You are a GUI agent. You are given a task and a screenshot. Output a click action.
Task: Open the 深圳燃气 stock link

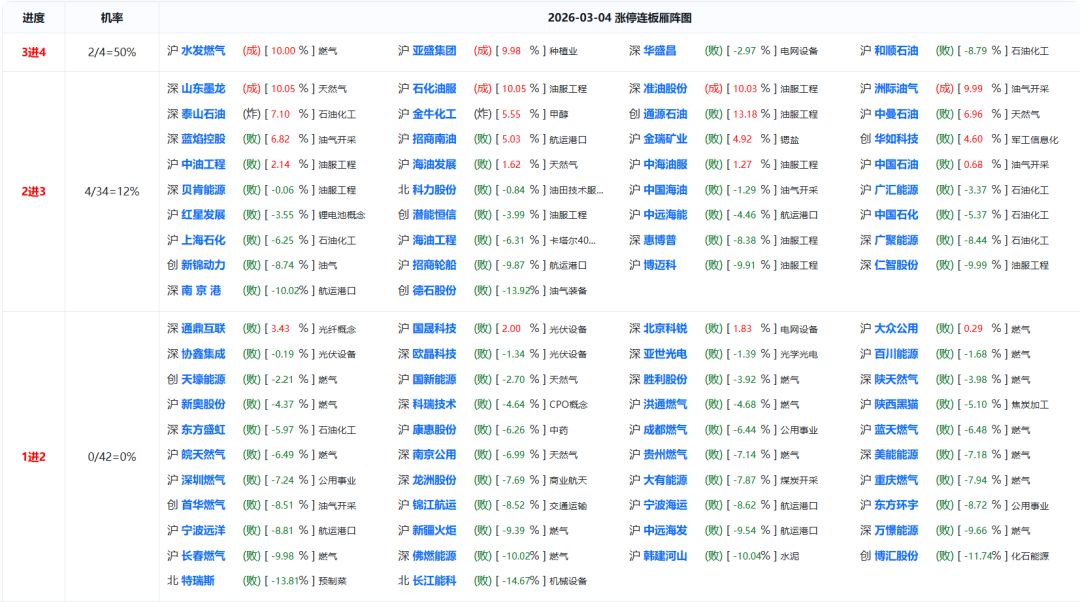click(x=203, y=480)
